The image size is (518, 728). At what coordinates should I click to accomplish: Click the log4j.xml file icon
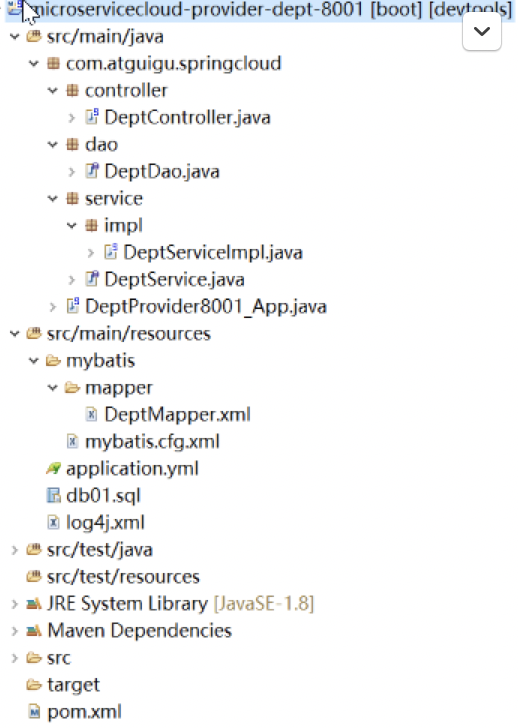53,522
